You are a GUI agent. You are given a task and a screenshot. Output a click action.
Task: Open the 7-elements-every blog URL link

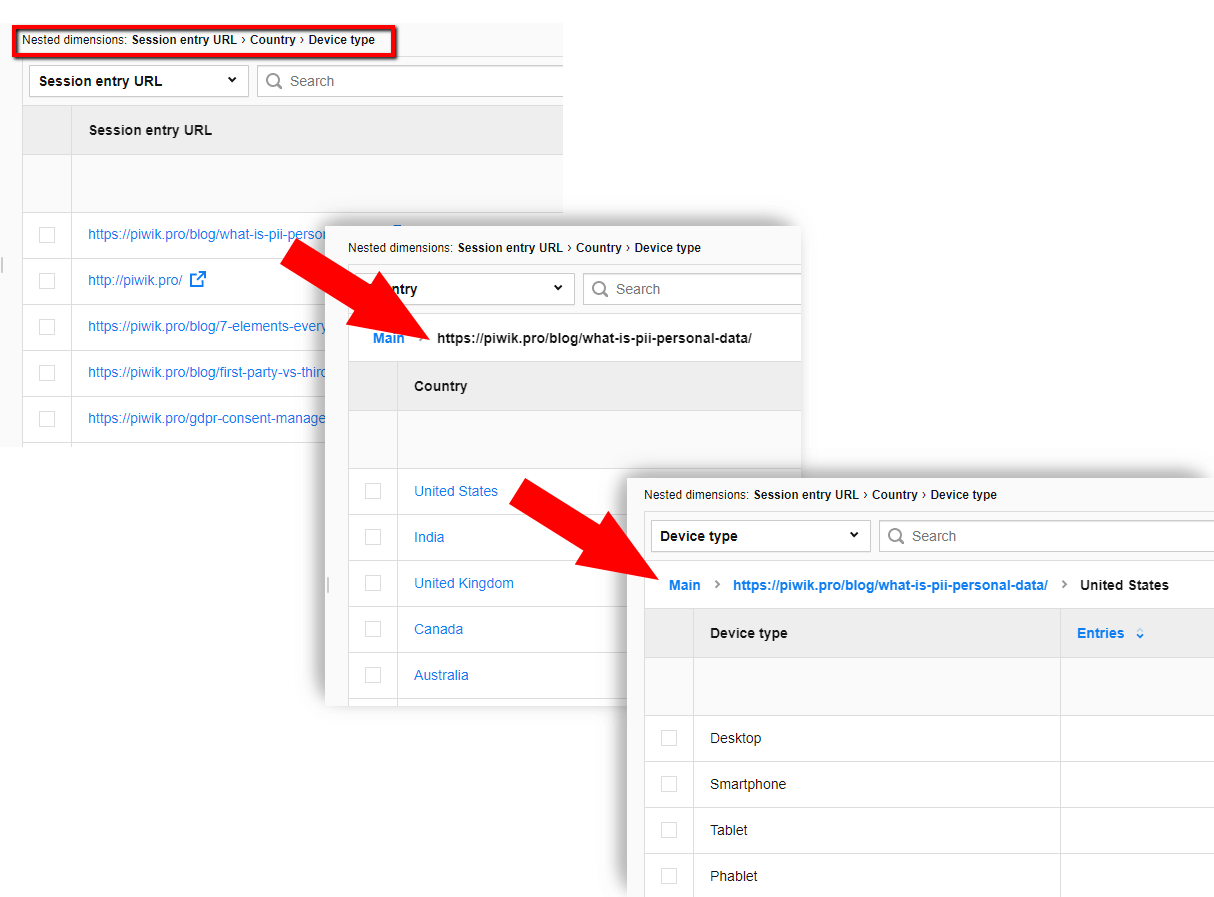[x=207, y=326]
